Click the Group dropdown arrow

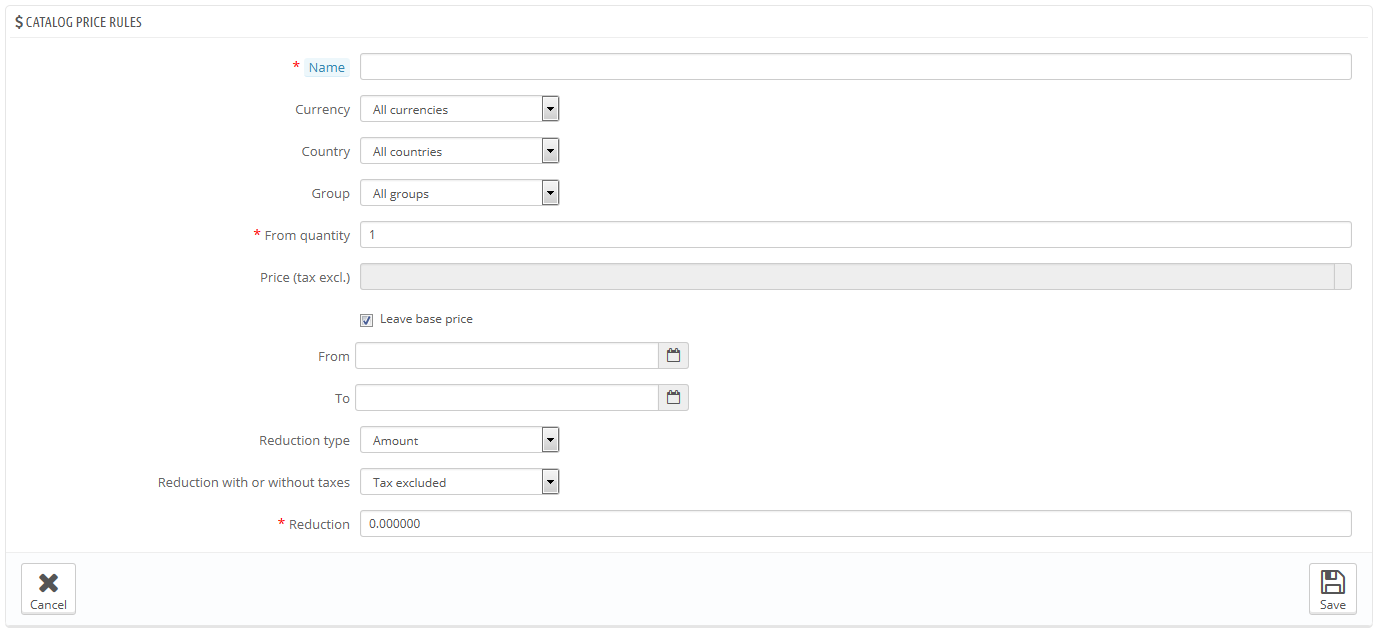[x=549, y=192]
